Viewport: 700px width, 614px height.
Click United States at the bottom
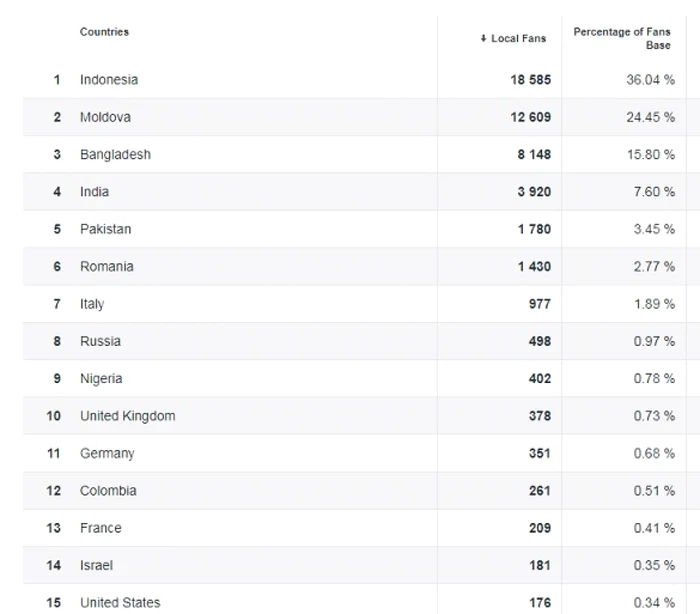click(120, 602)
